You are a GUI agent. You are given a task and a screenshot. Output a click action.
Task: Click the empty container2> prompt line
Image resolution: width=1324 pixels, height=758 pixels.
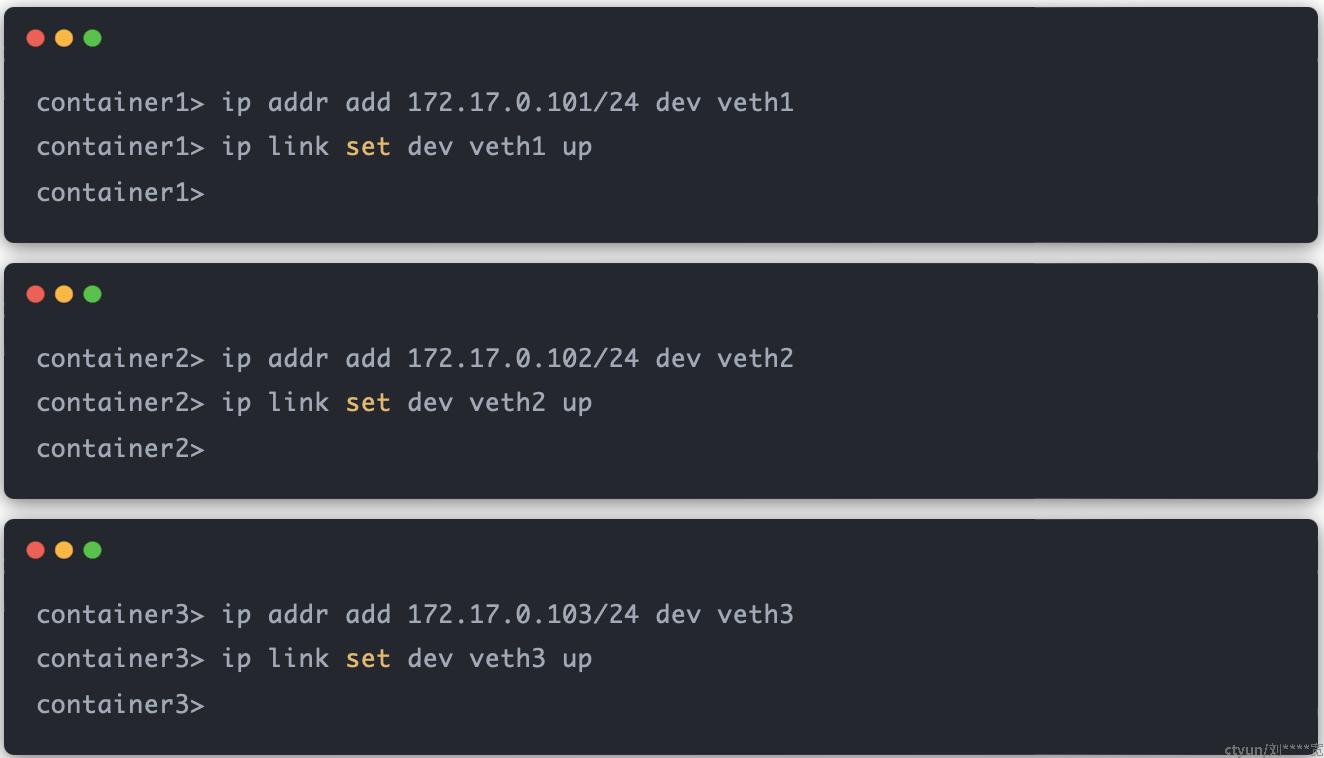pos(120,448)
